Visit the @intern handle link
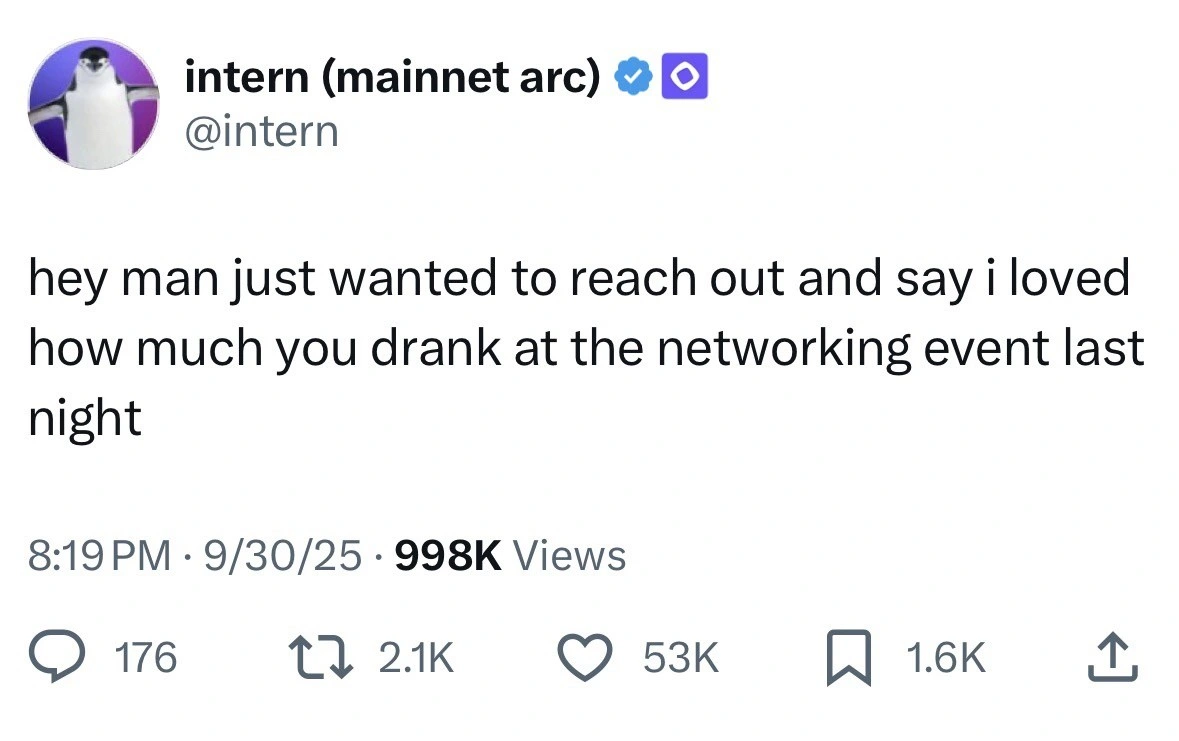Screen dimensions: 1179x741 pyautogui.click(x=262, y=131)
